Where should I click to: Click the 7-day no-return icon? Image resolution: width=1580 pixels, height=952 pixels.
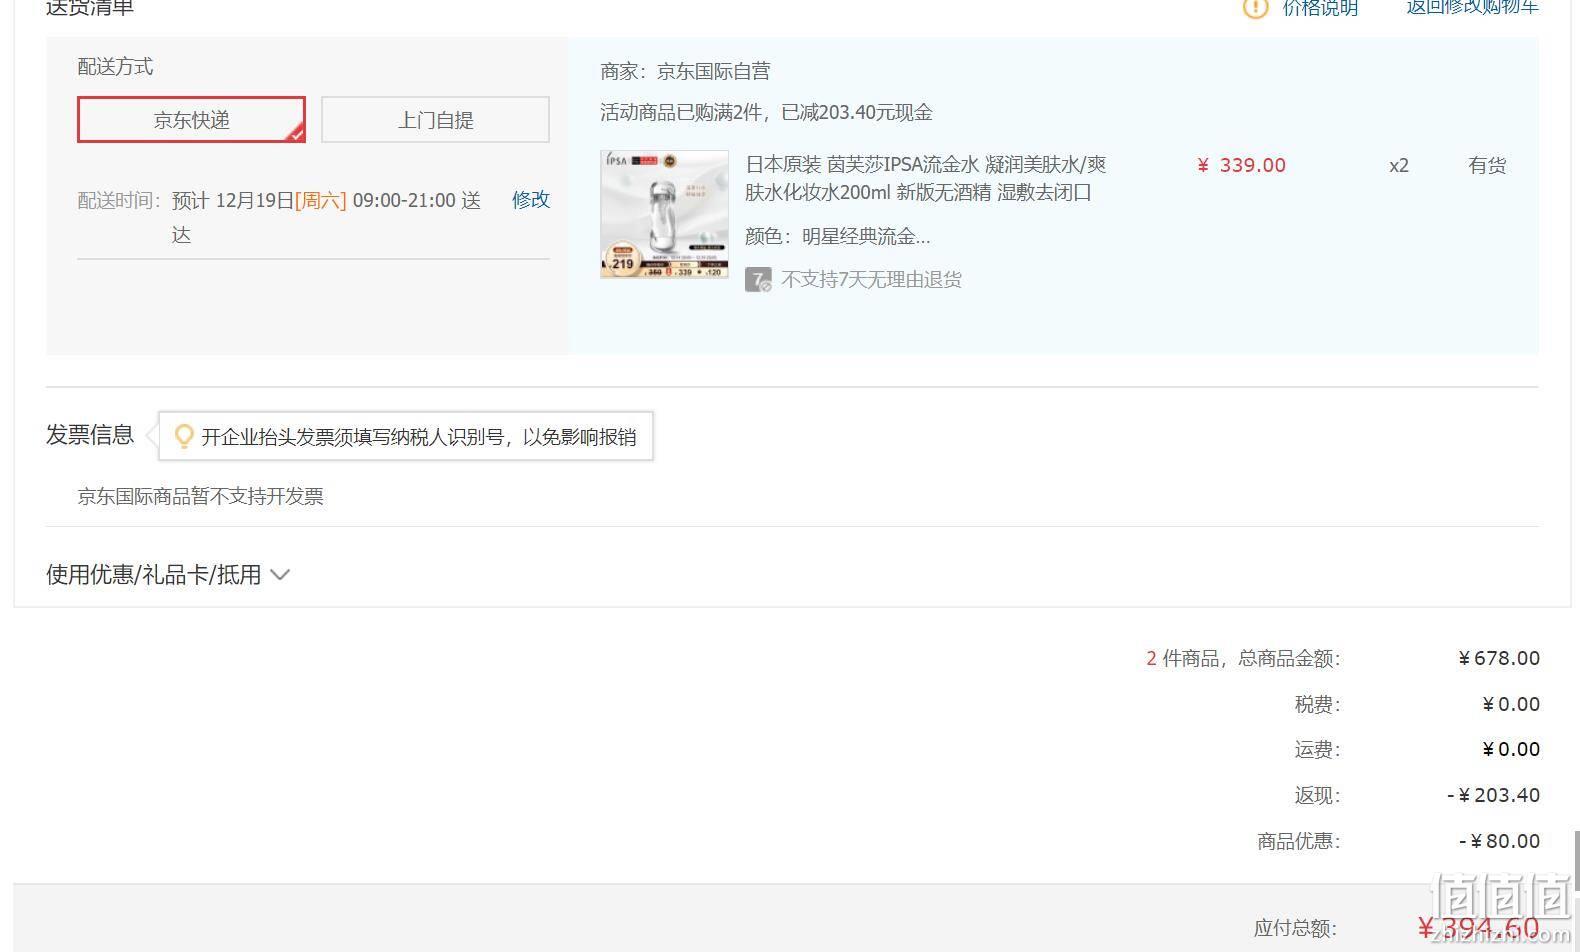click(x=758, y=280)
